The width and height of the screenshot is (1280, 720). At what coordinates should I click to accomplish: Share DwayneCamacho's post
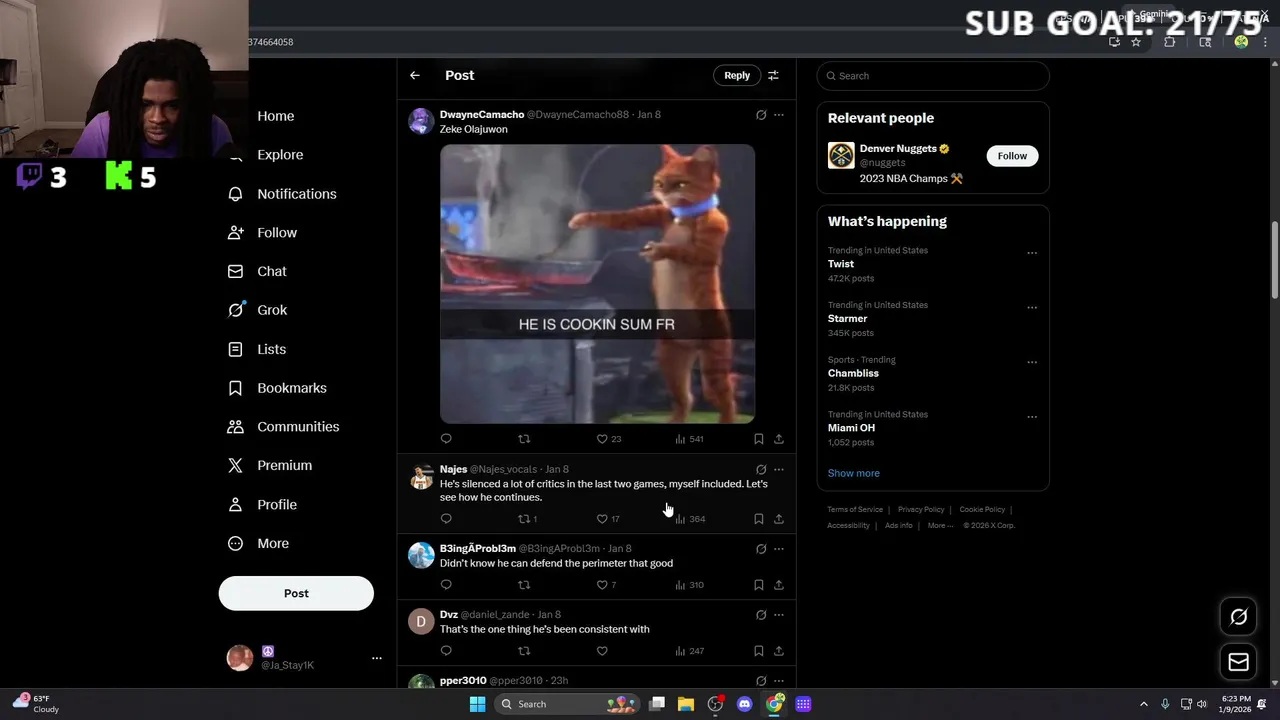tap(779, 439)
